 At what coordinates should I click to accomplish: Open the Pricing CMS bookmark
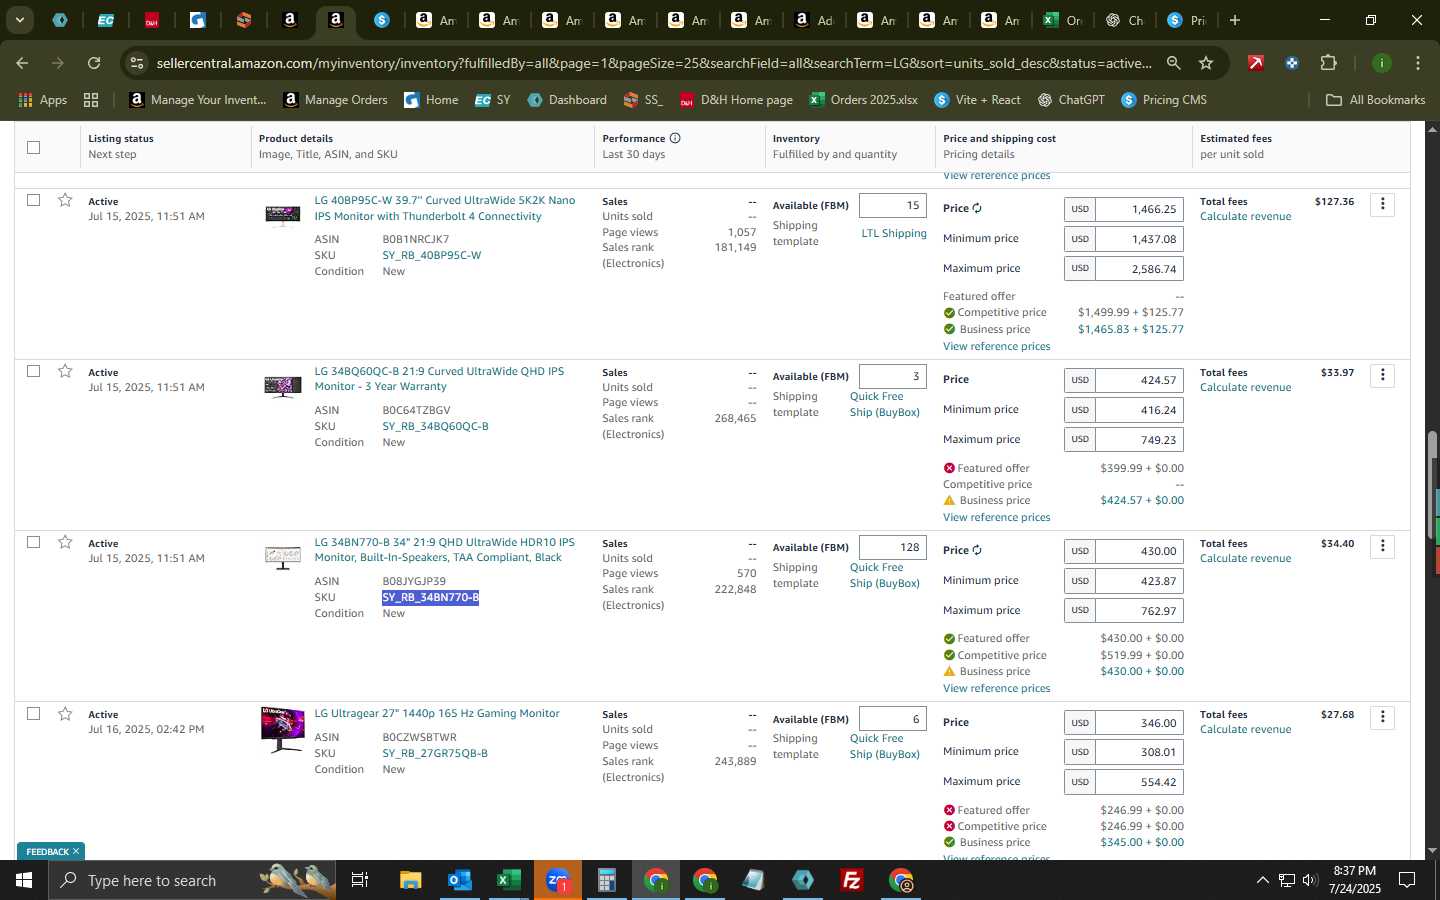(x=1164, y=100)
